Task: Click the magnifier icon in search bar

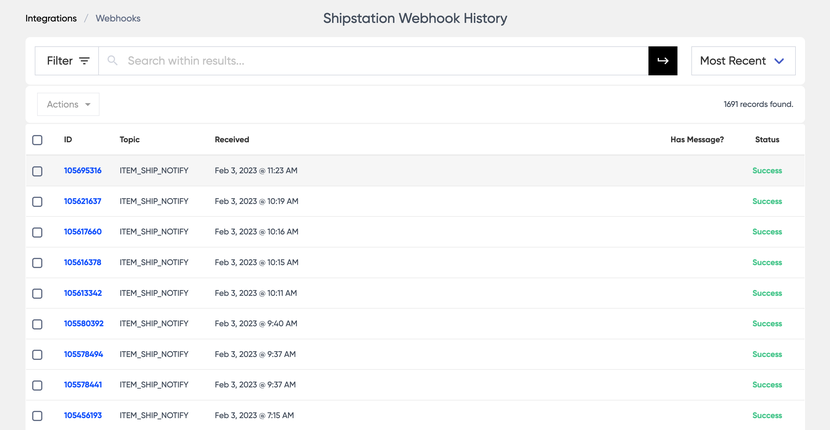Action: pos(112,61)
